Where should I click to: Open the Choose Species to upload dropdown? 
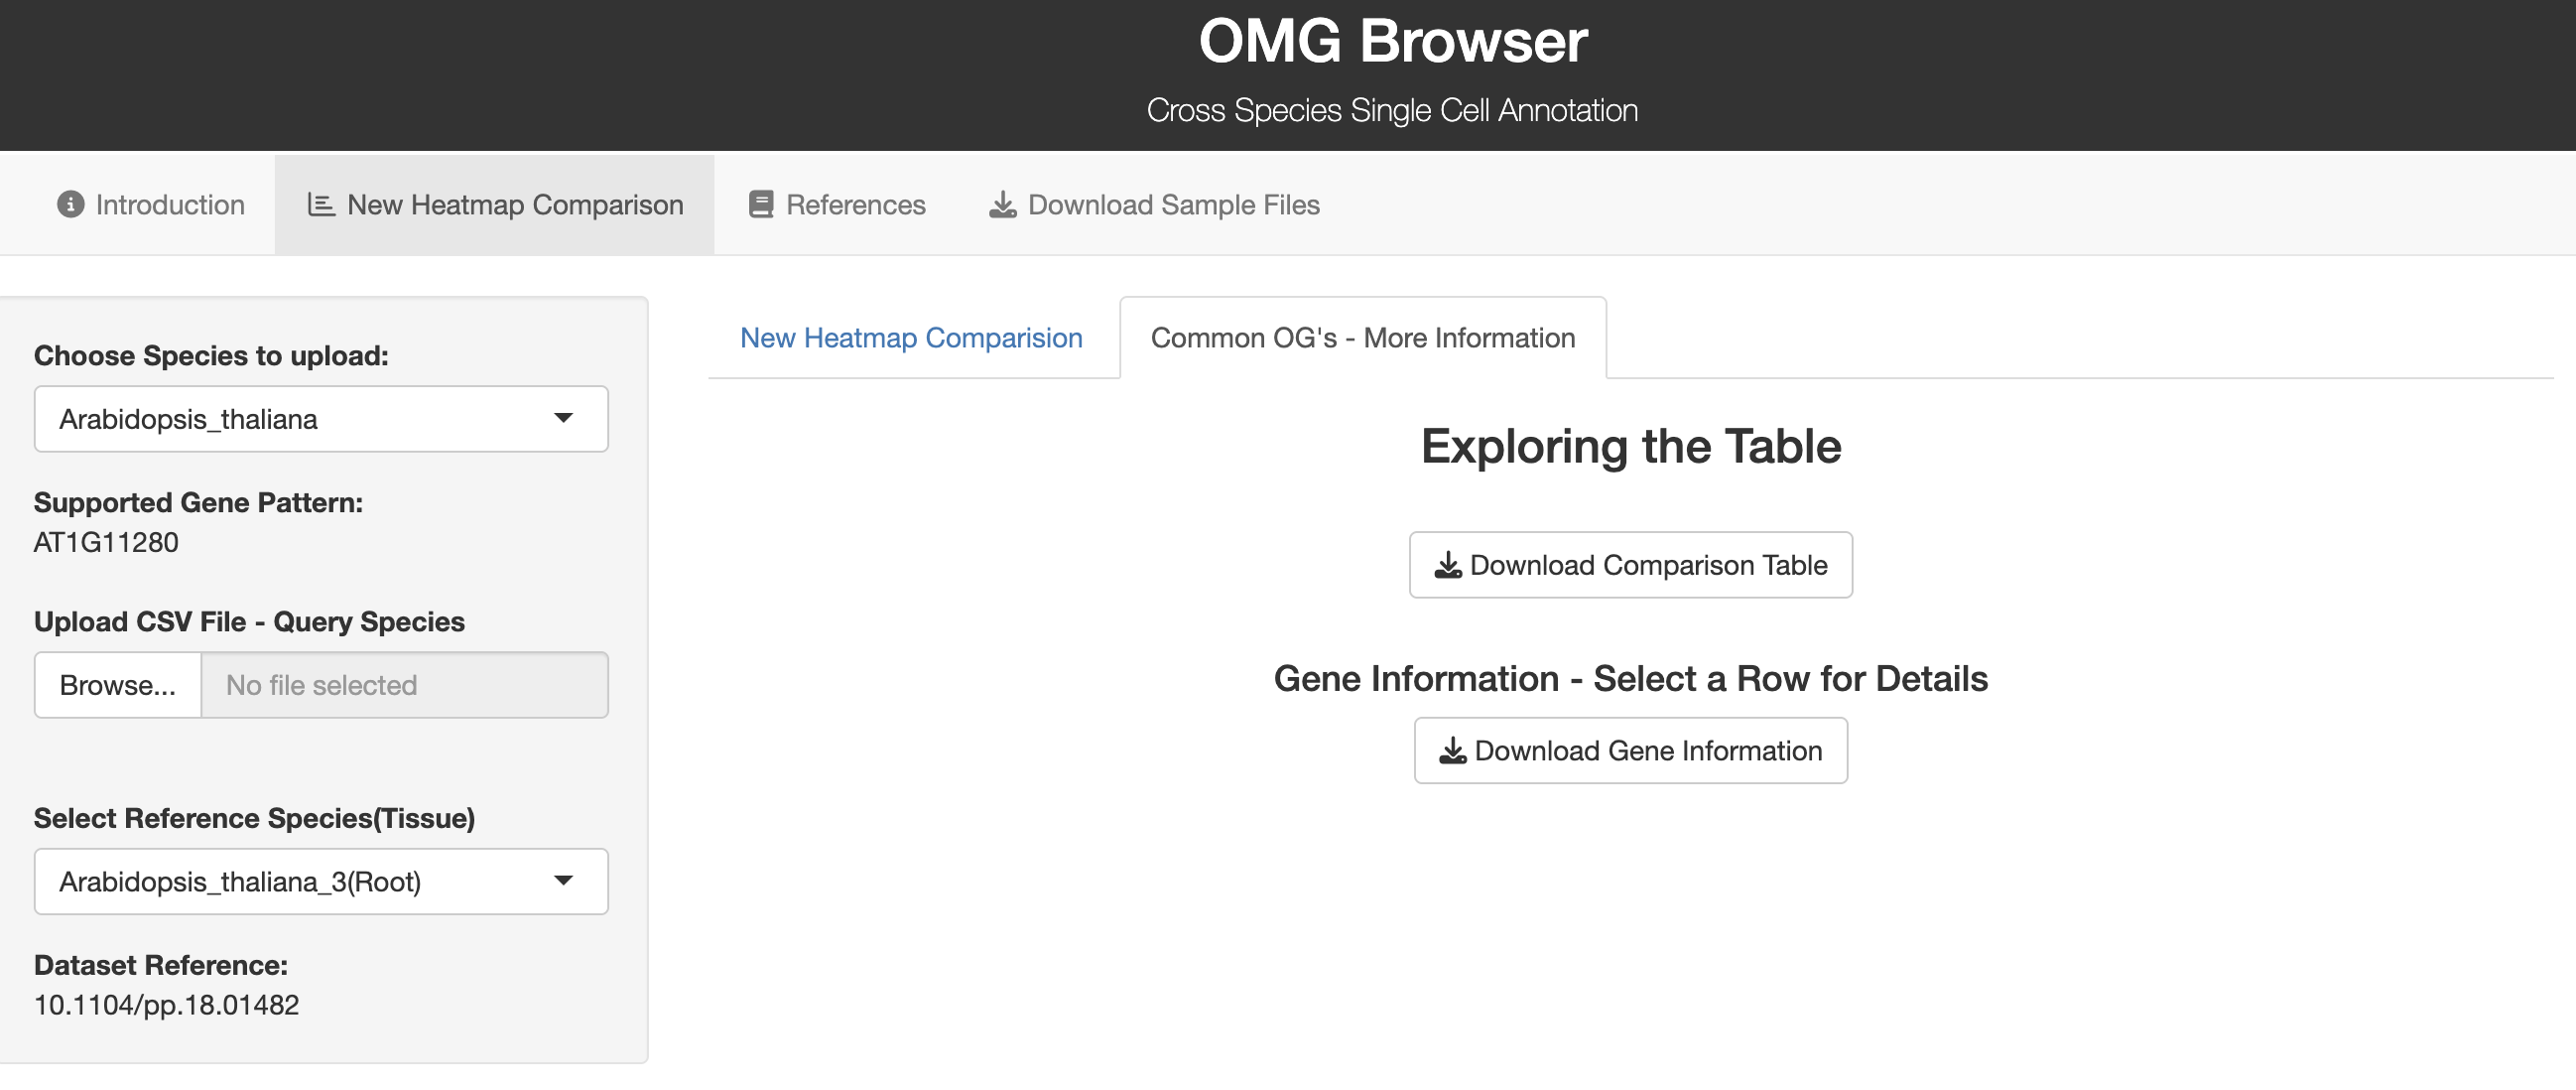pos(320,419)
